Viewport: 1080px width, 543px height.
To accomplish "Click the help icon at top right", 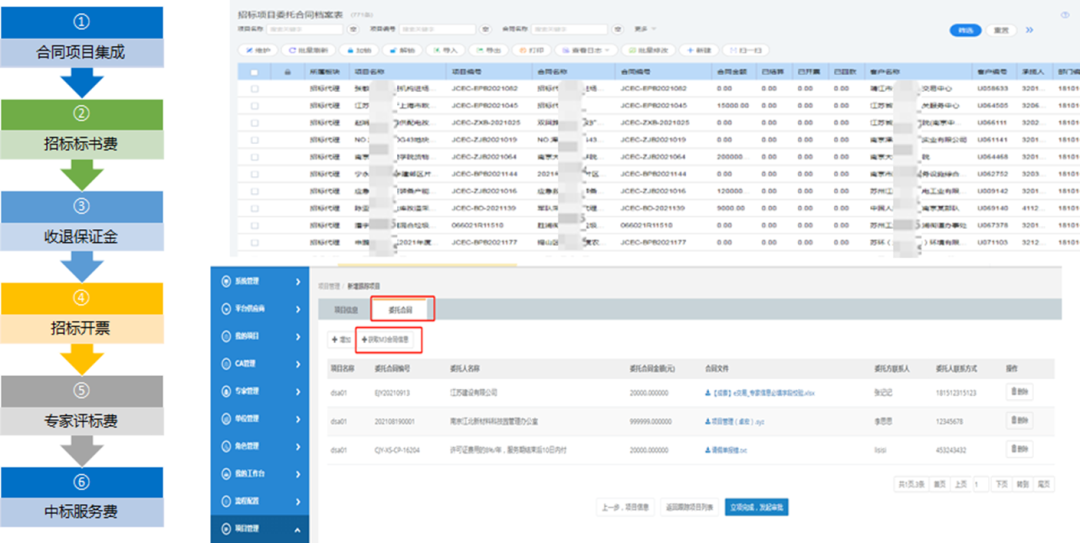I will coord(1063,15).
